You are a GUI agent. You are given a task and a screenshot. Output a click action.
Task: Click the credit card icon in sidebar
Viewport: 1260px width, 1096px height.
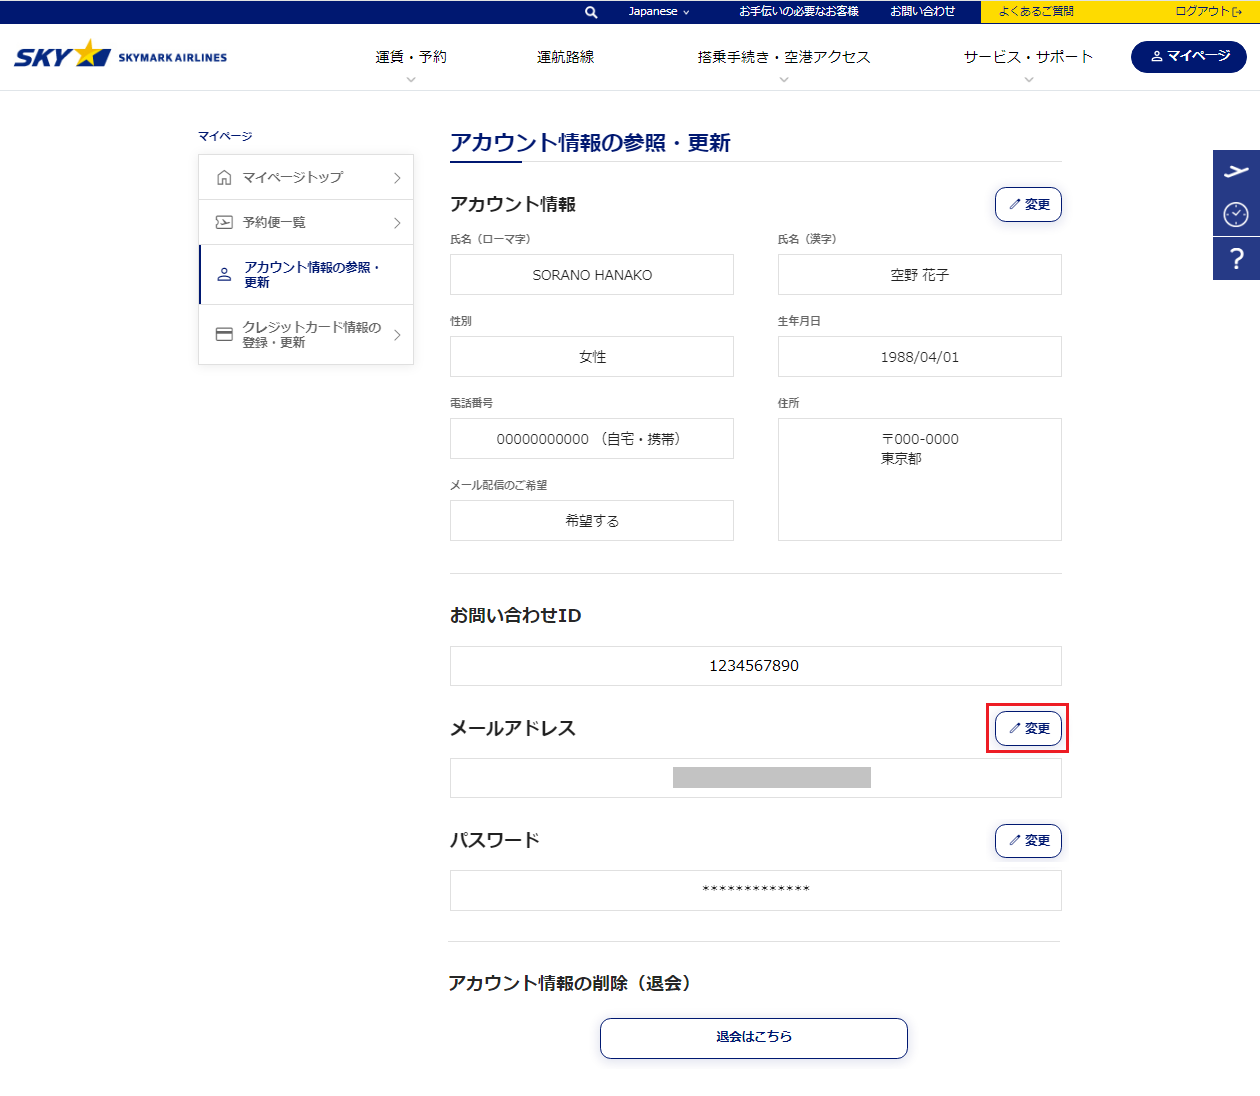pyautogui.click(x=224, y=335)
